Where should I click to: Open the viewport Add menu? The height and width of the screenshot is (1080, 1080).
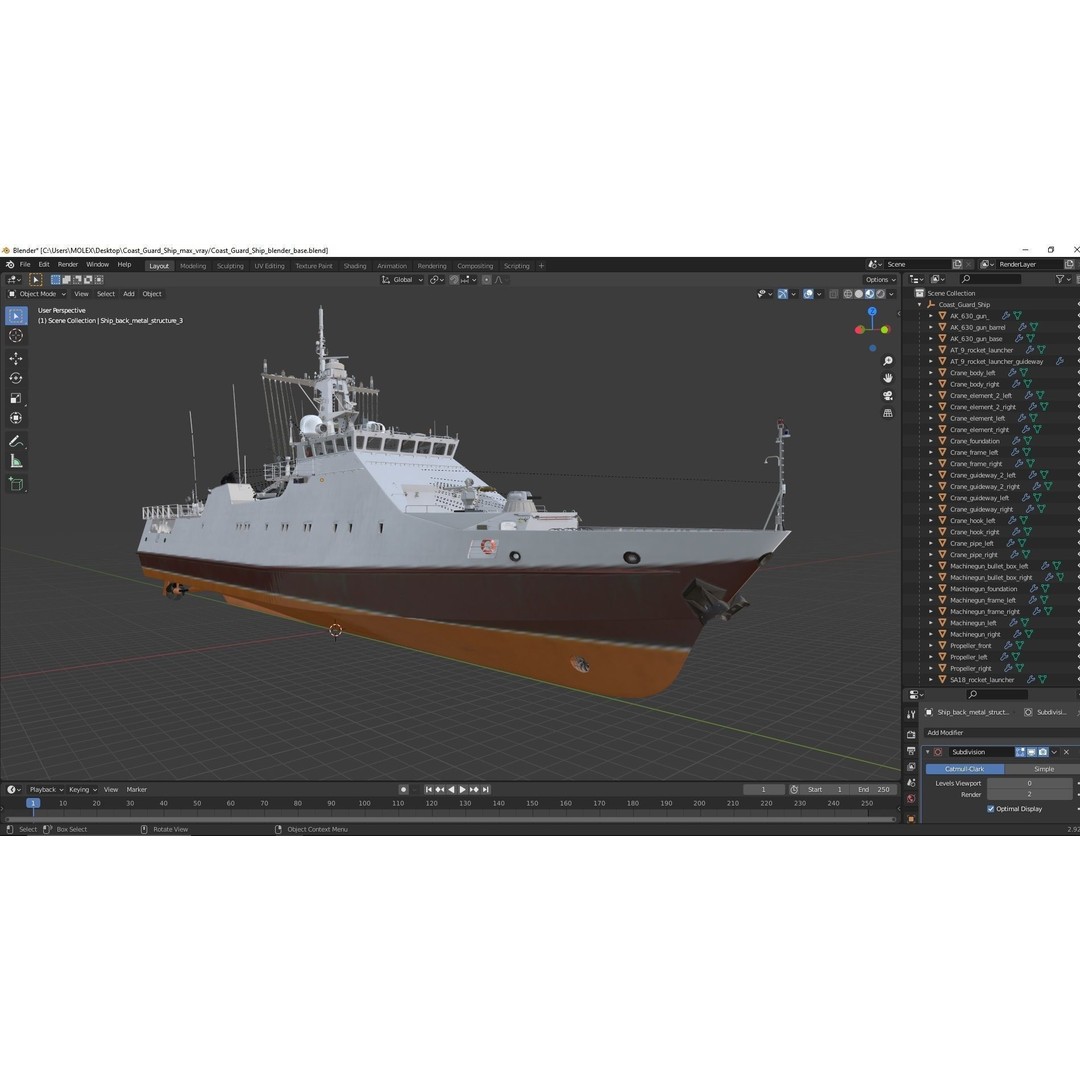[x=129, y=294]
